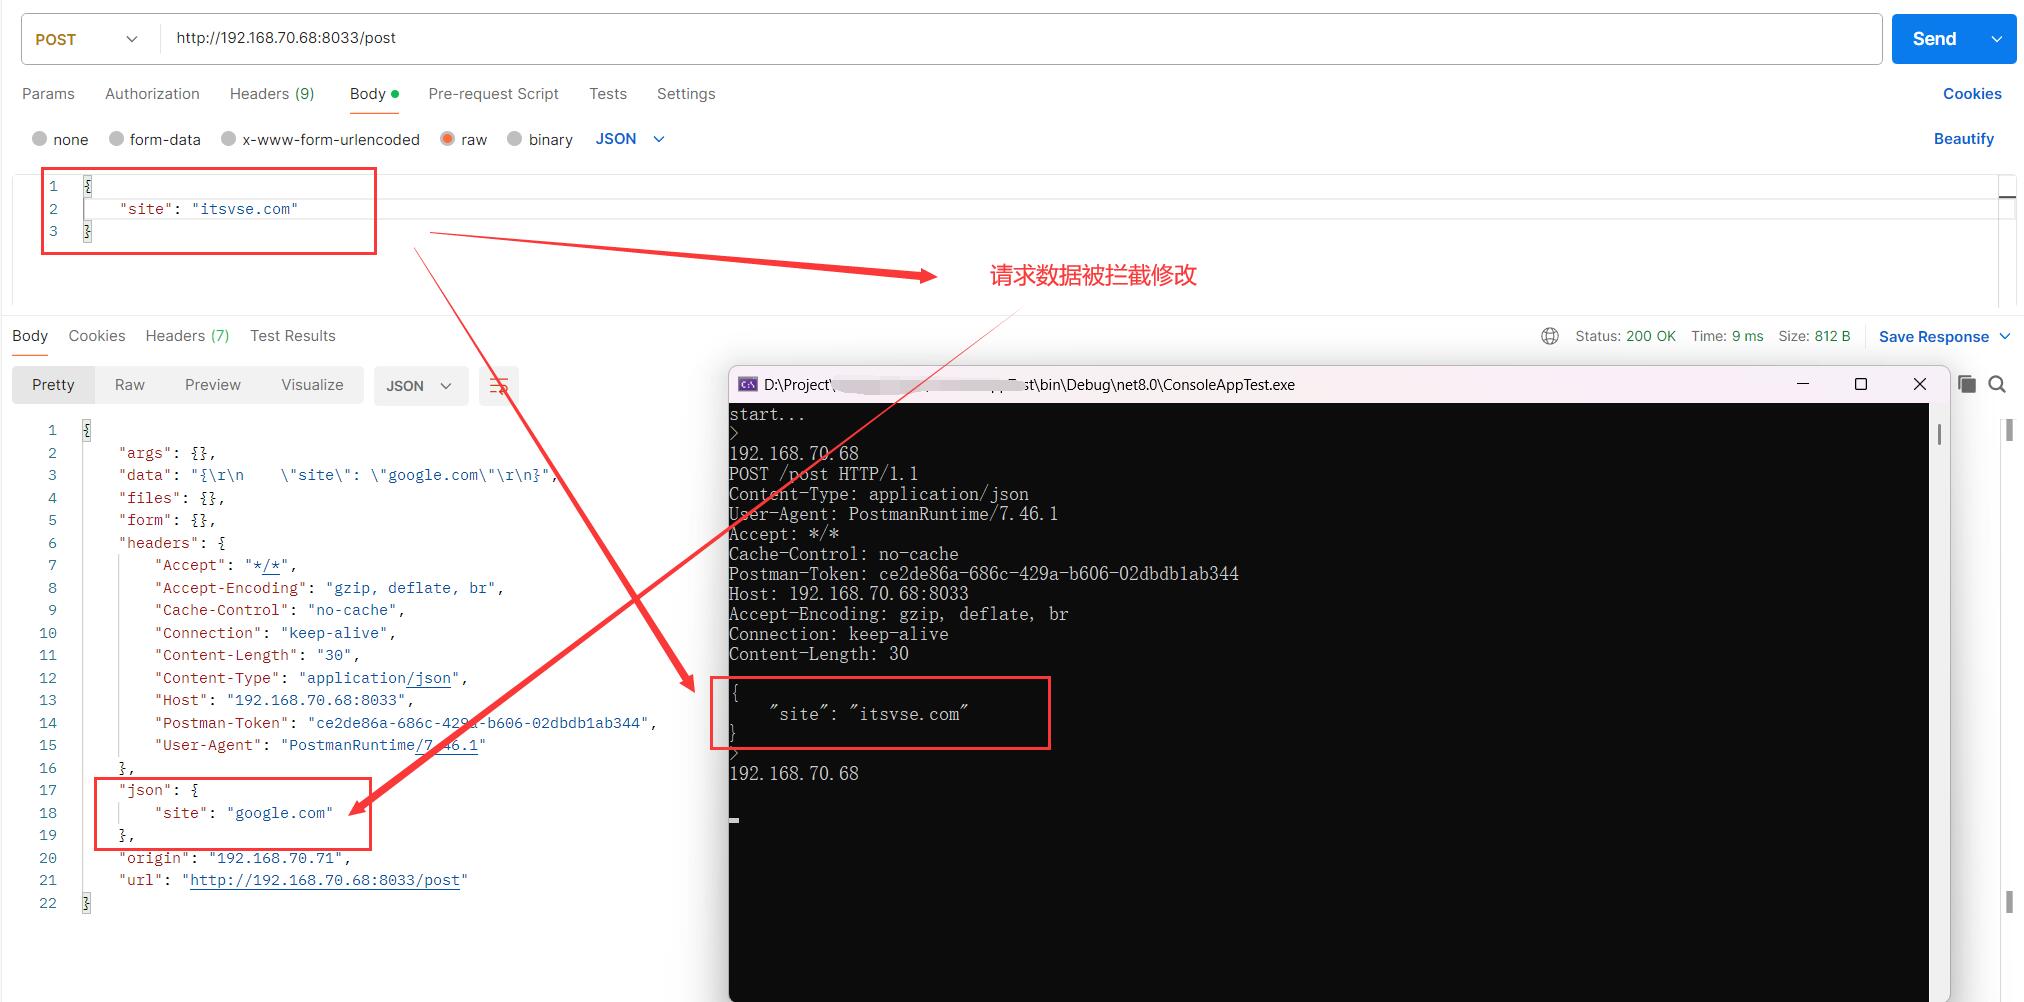The image size is (2024, 1002).
Task: Open the Authorization tab
Action: point(152,94)
